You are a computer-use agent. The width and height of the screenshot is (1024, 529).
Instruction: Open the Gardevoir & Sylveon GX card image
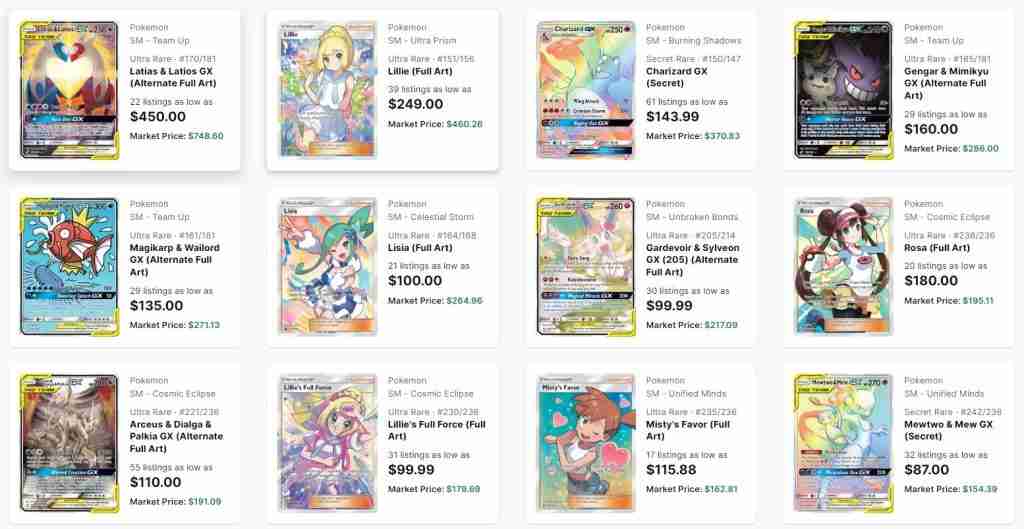coord(585,266)
